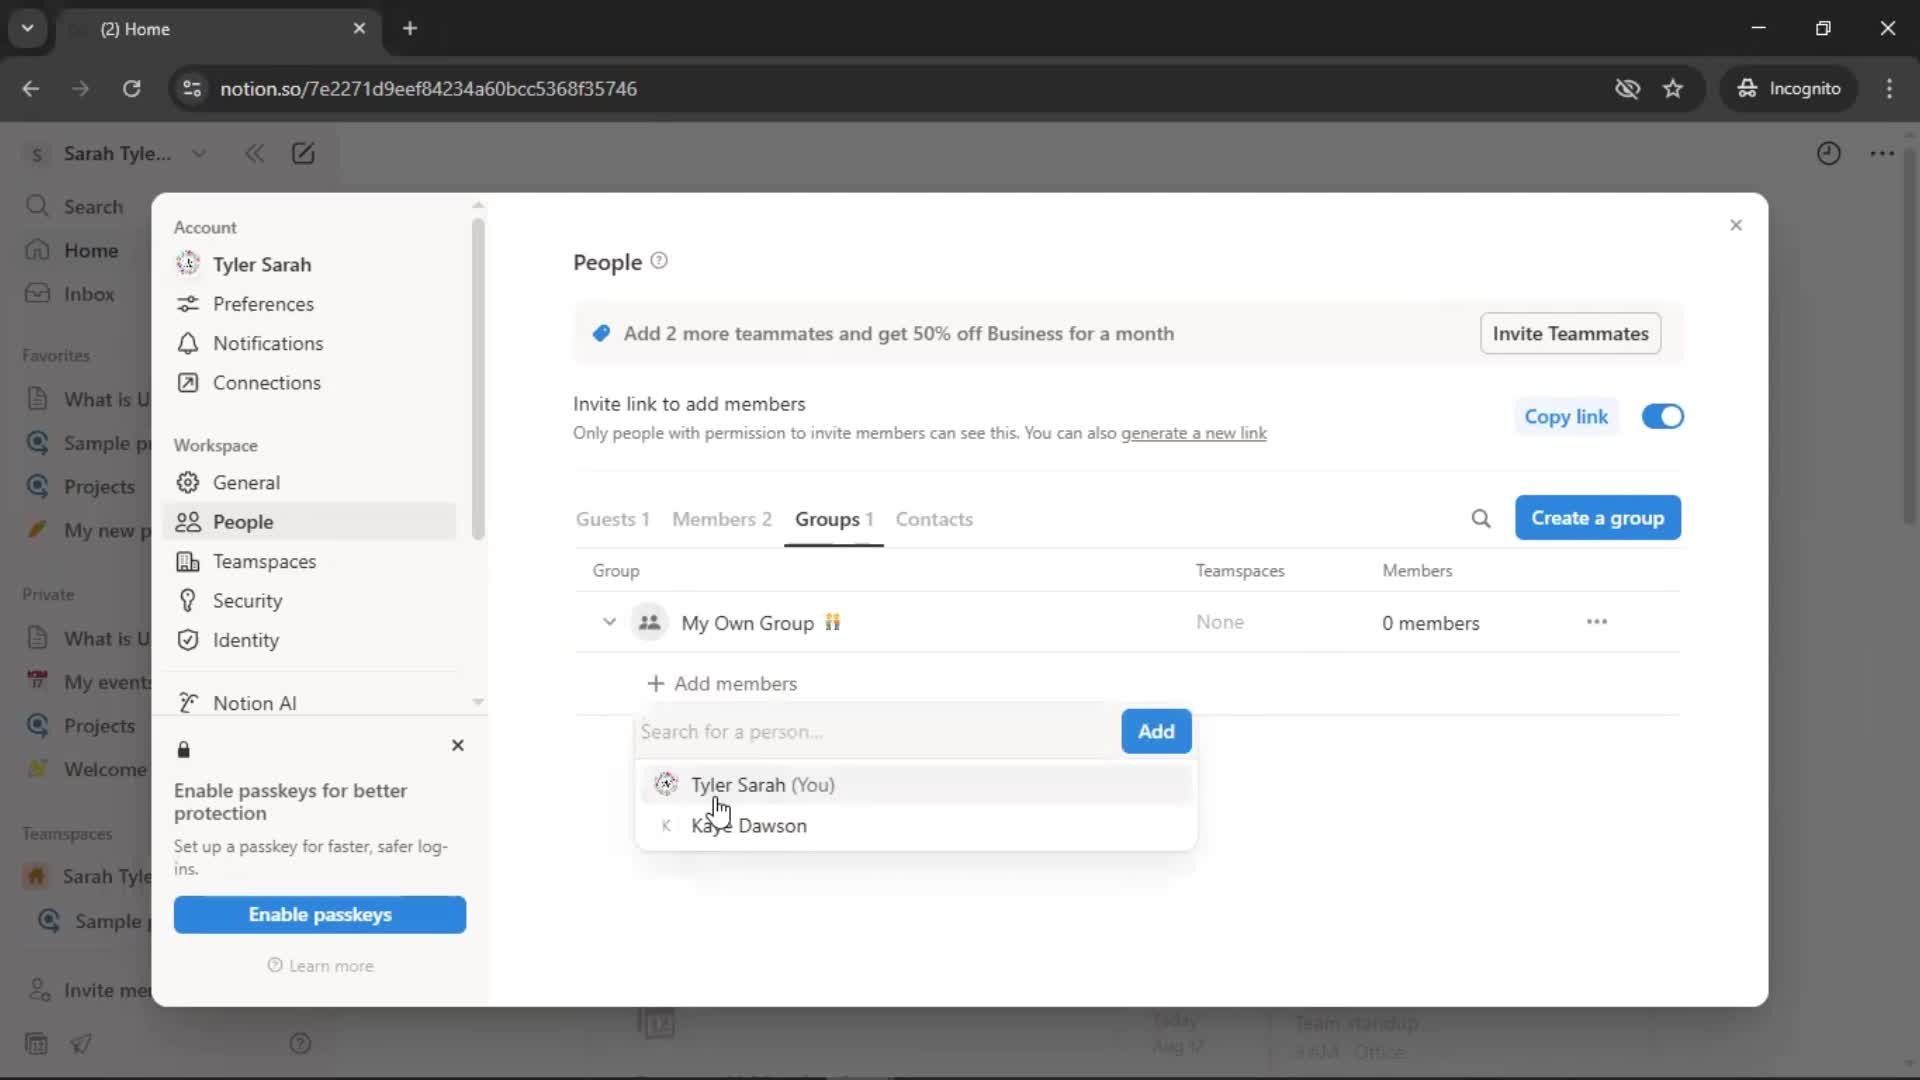Viewport: 1920px width, 1080px height.
Task: Switch to the Contacts tab
Action: pos(934,519)
